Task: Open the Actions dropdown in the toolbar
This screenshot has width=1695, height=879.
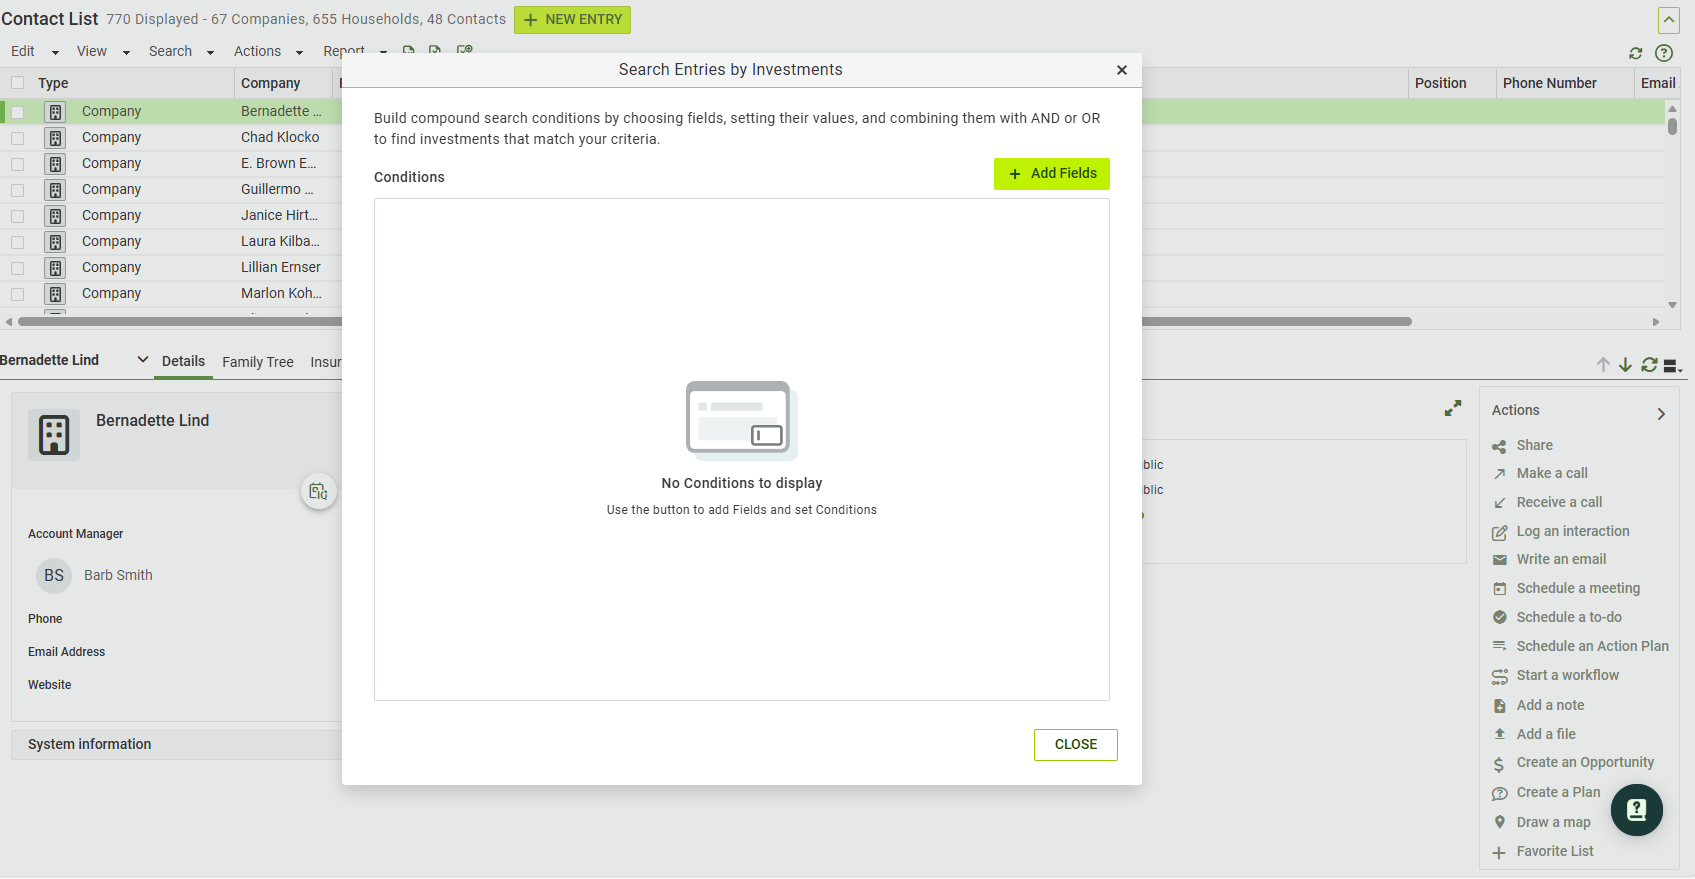Action: [x=268, y=51]
